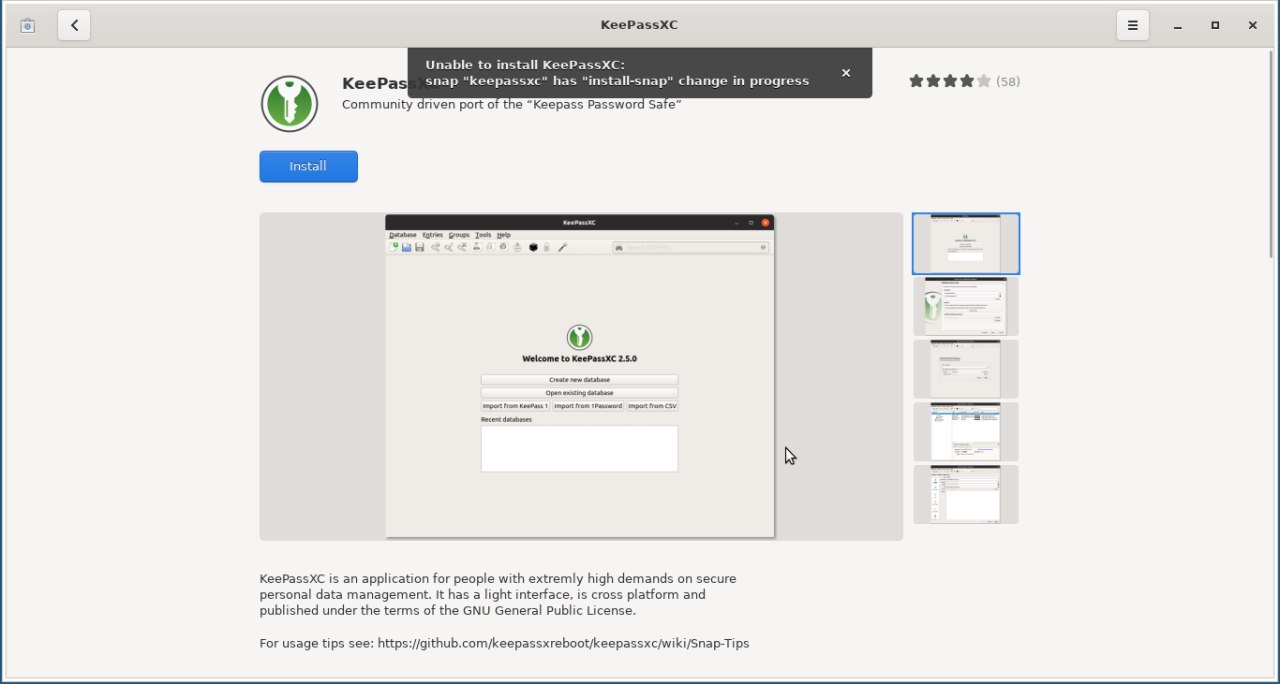Click the software icon at top-left corner
This screenshot has height=684, width=1280.
click(x=28, y=25)
